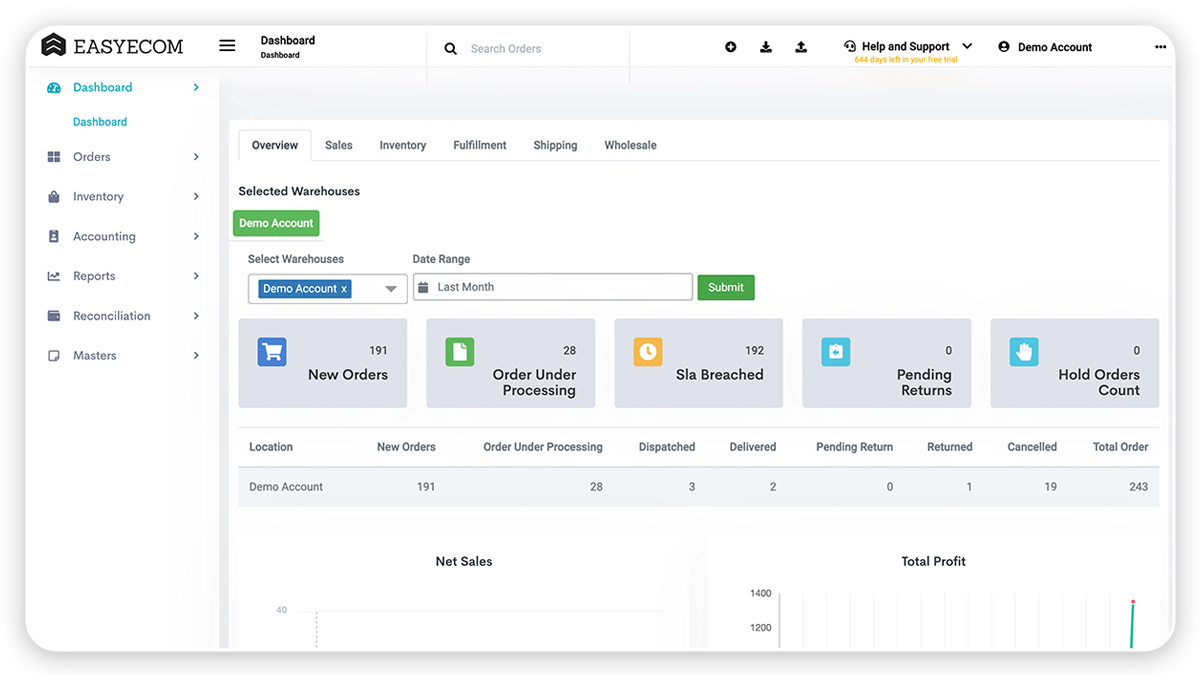Click the create new order plus icon
Viewport: 1200px width, 675px height.
tap(730, 46)
